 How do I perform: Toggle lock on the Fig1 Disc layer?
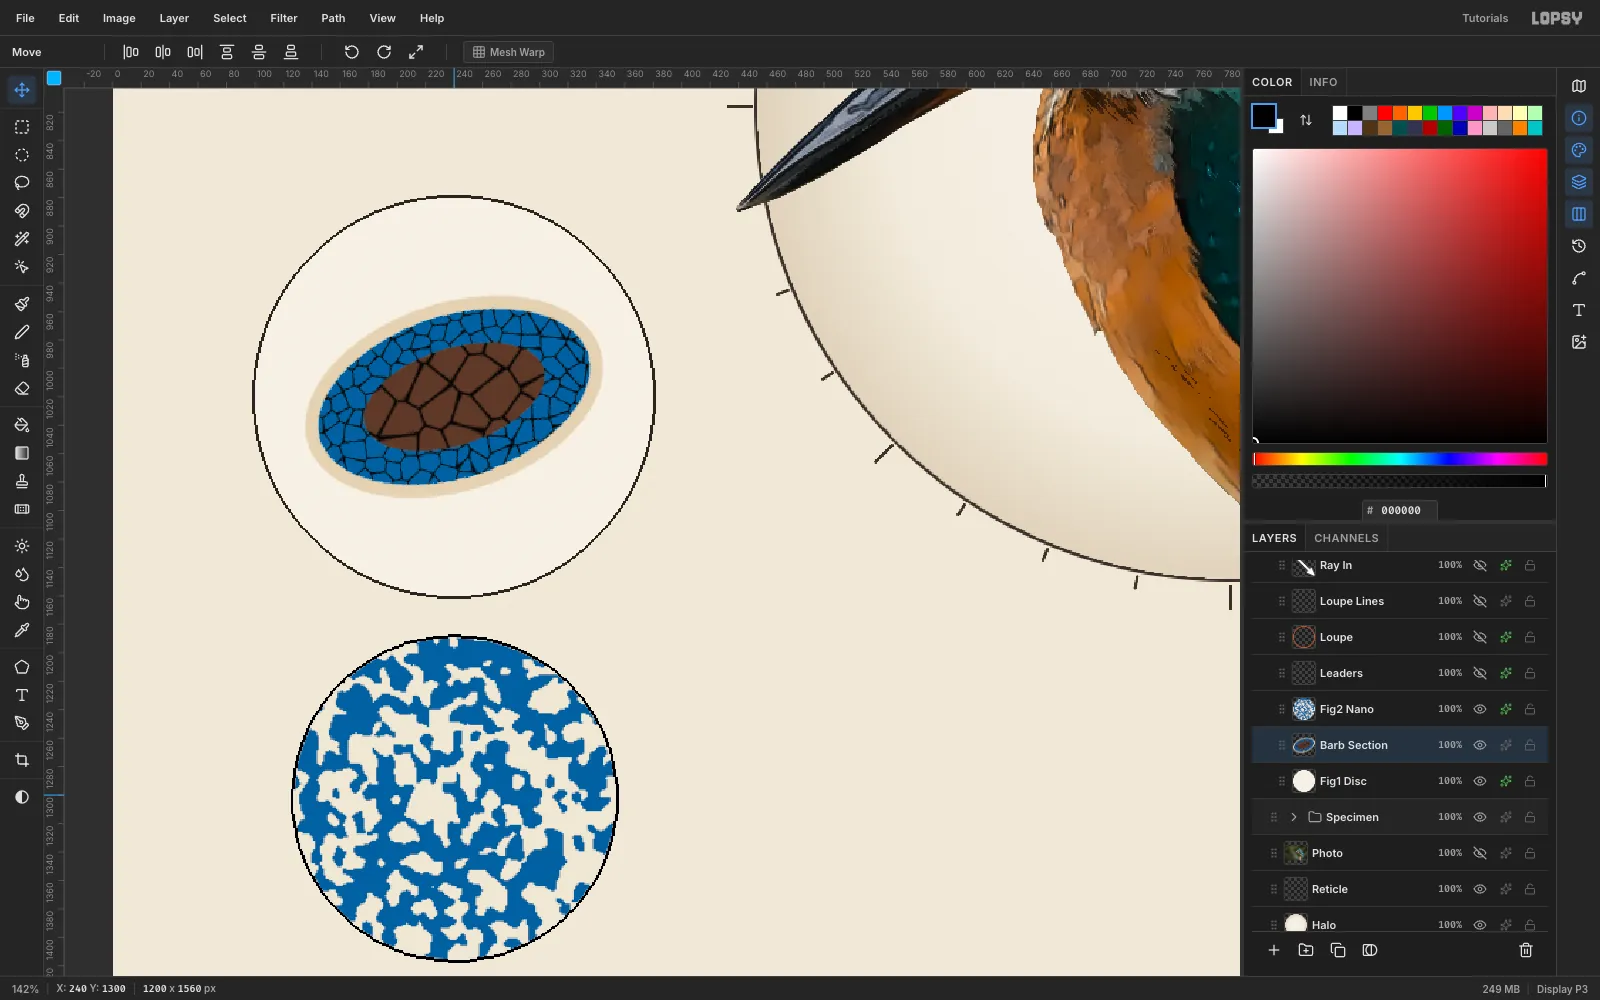(x=1530, y=781)
